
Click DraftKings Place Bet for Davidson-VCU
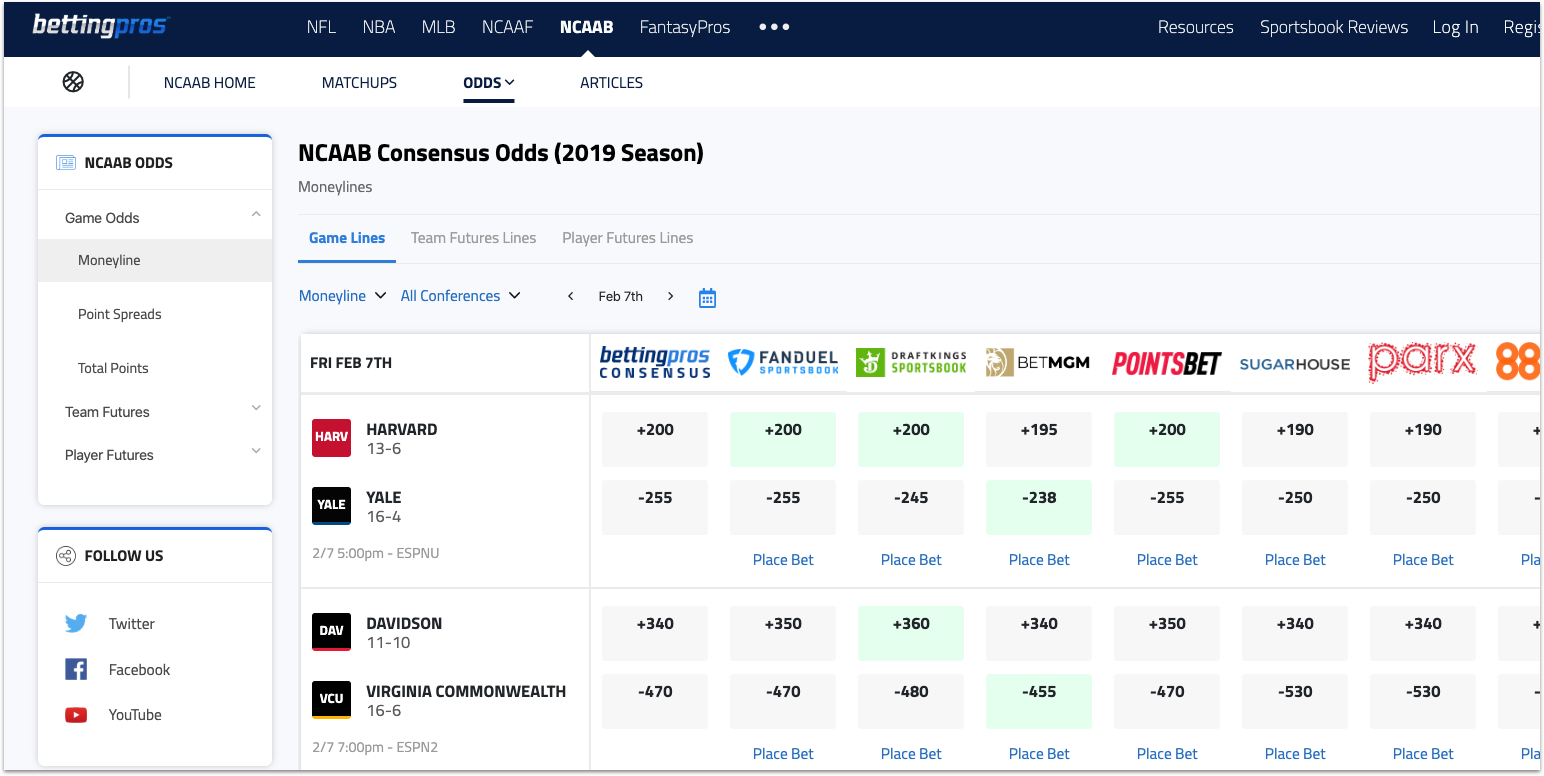coord(911,754)
